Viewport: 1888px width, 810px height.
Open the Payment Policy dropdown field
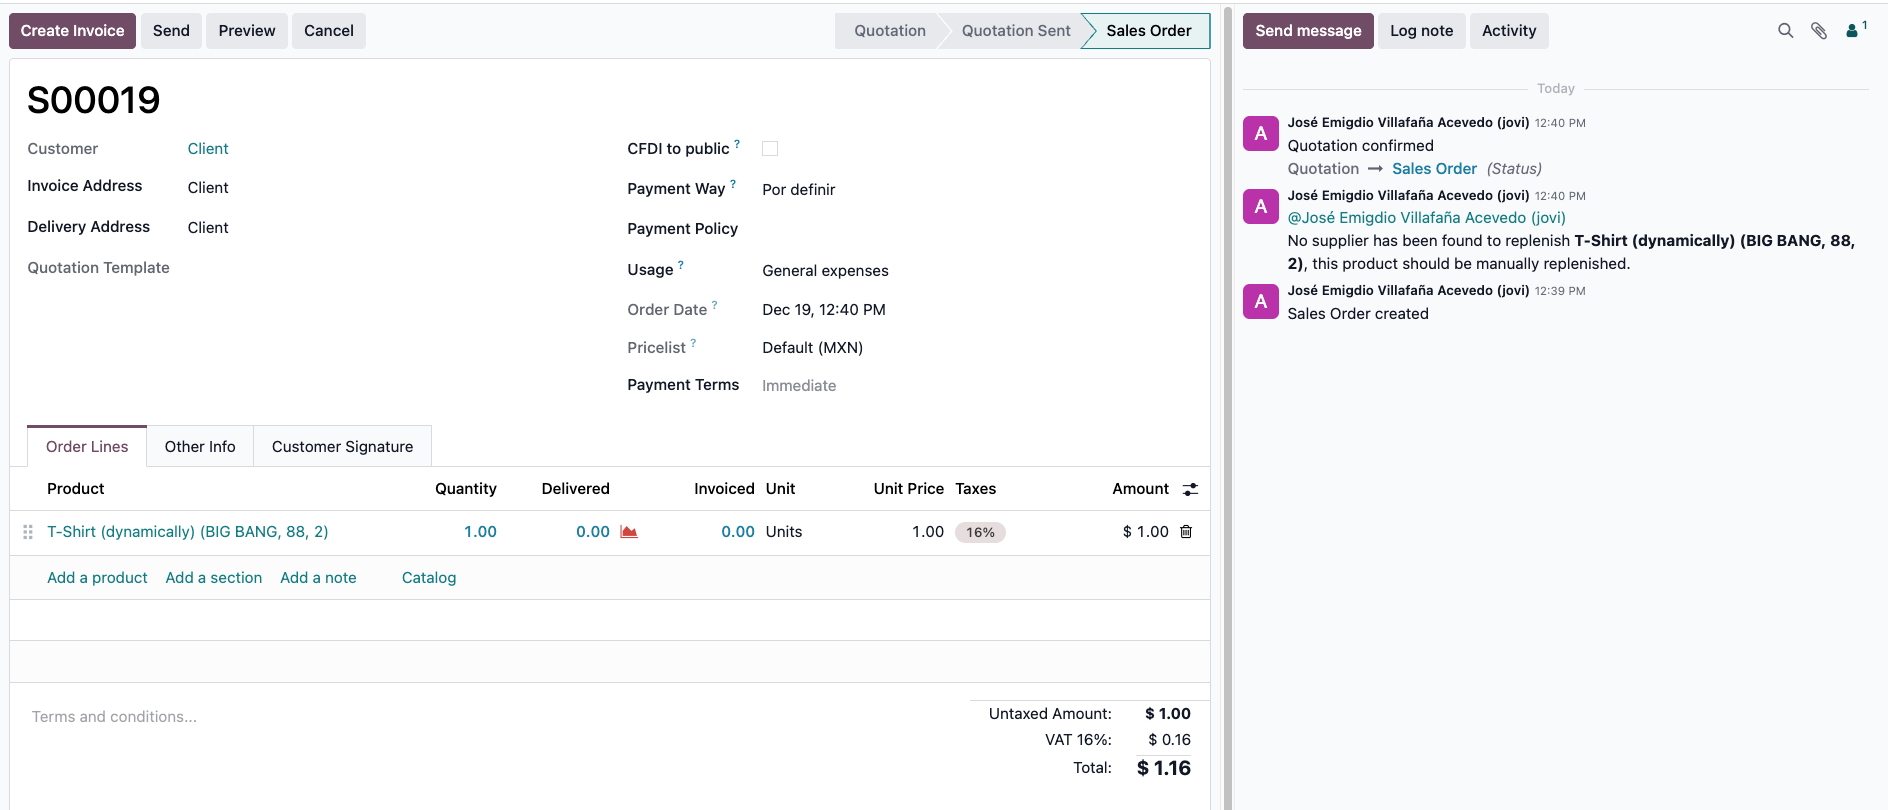pyautogui.click(x=900, y=229)
